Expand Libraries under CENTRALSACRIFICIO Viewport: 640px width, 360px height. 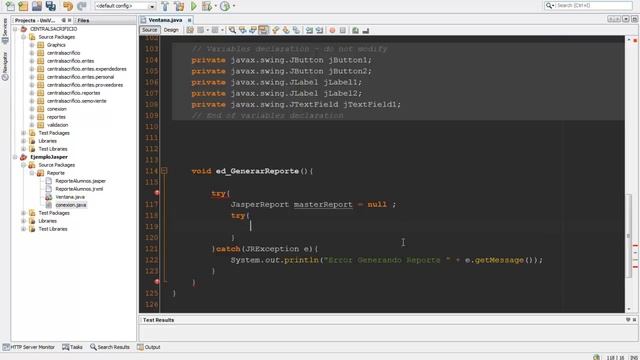(x=24, y=141)
